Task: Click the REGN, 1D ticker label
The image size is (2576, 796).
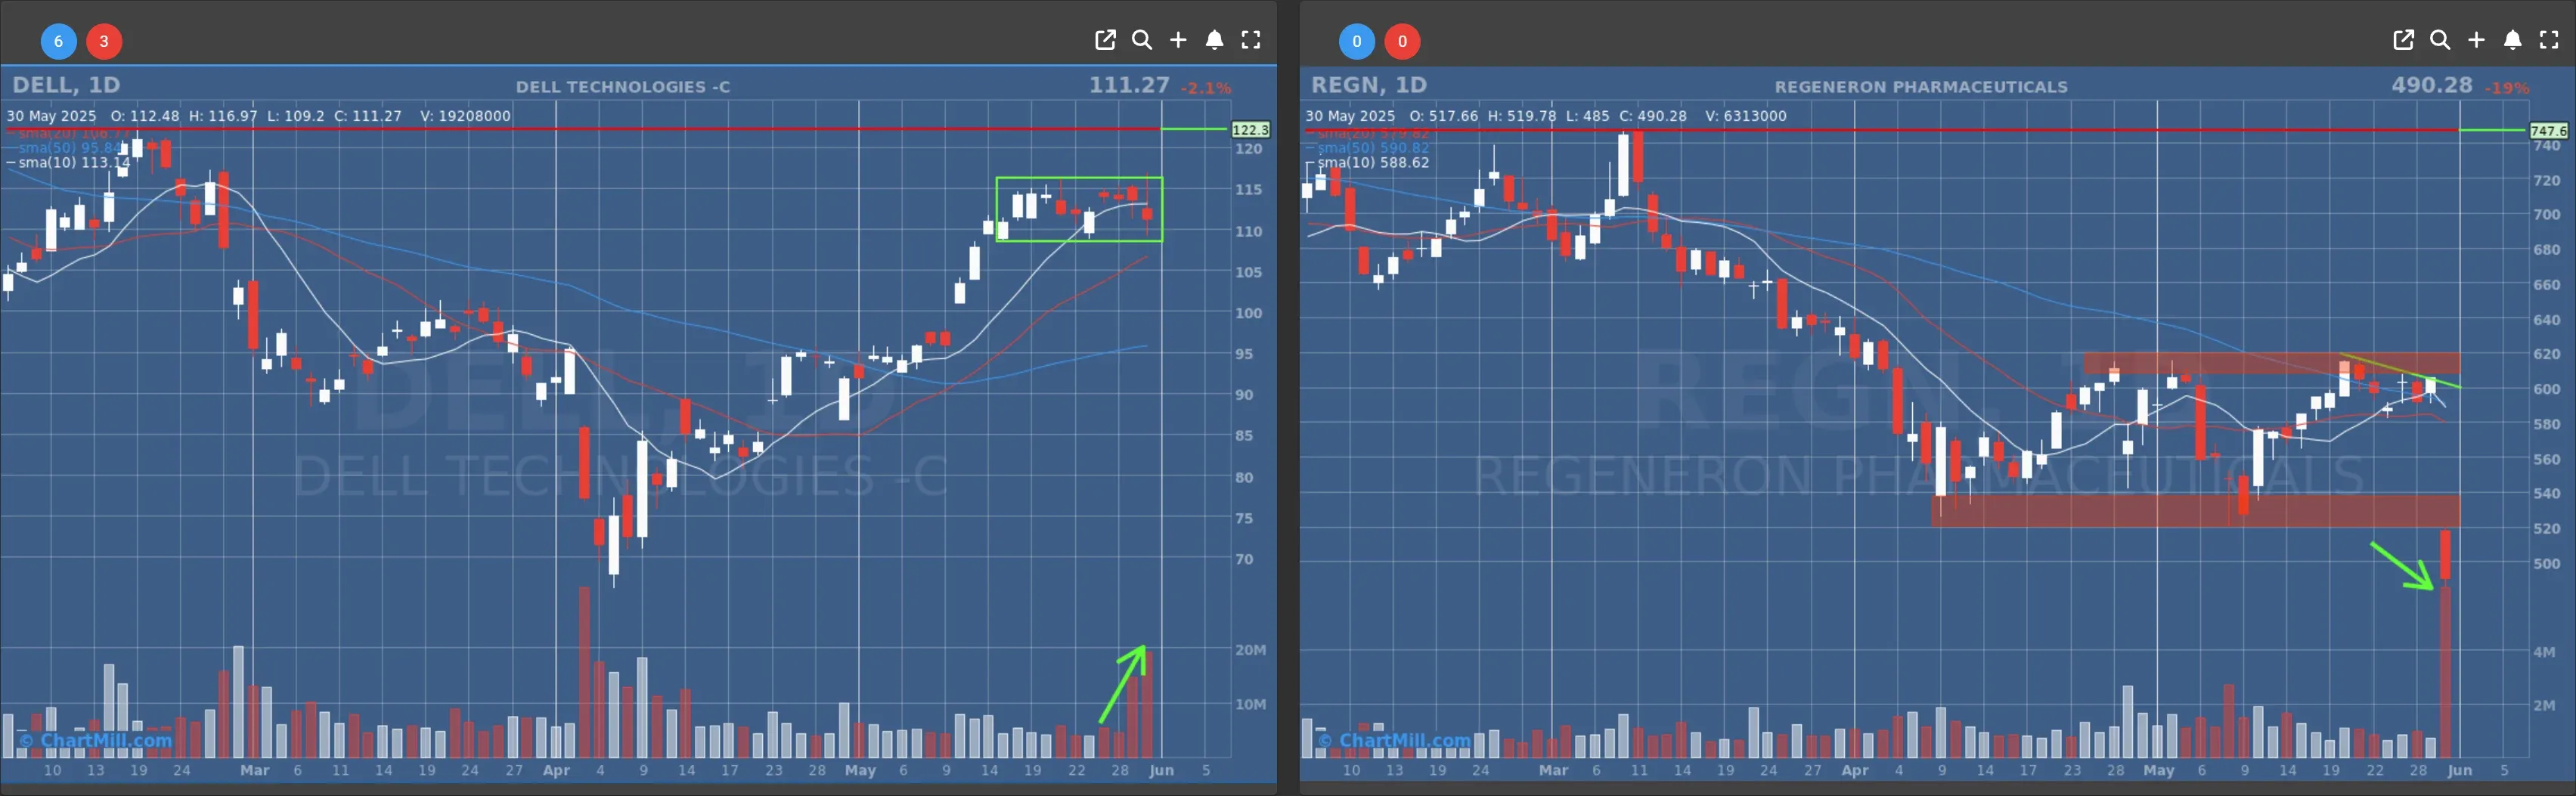Action: pos(1369,85)
